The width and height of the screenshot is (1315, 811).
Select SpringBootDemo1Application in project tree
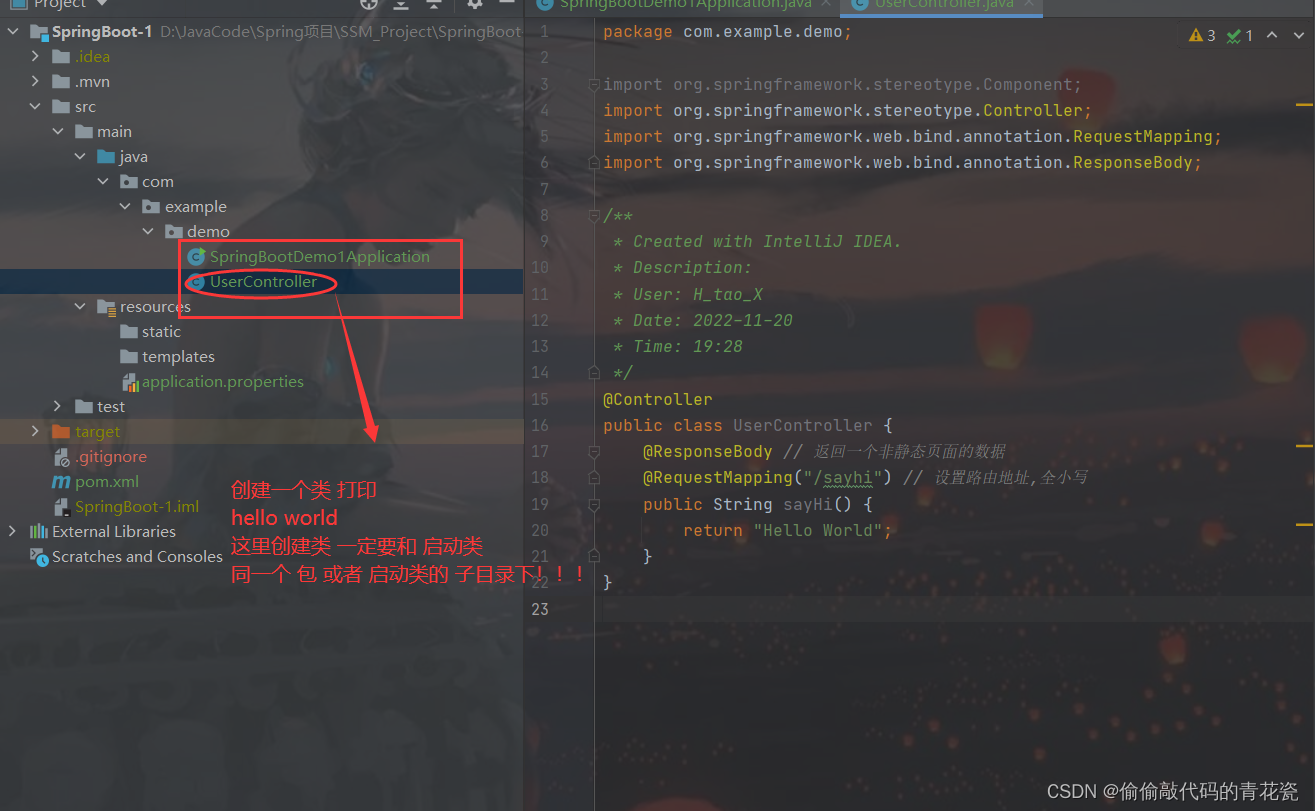[x=320, y=257]
